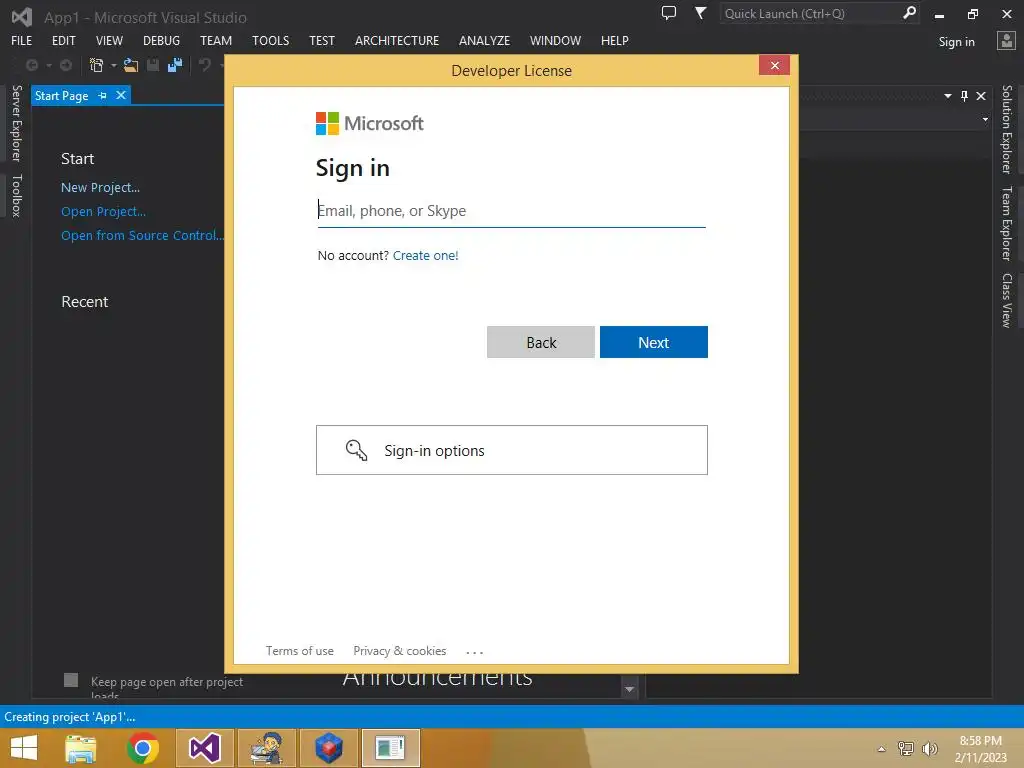This screenshot has height=768, width=1024.
Task: Click Sign in at Visual Studio's top right
Action: pos(957,42)
